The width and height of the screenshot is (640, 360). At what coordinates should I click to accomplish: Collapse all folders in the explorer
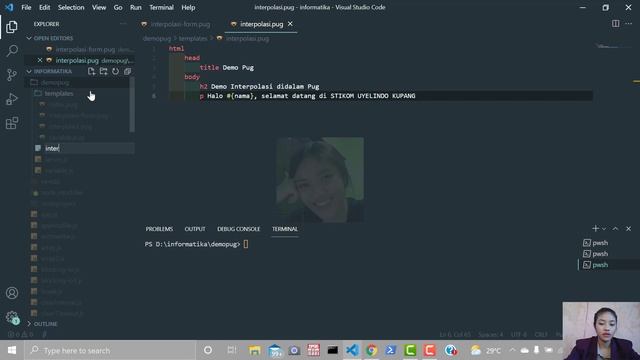coord(127,71)
